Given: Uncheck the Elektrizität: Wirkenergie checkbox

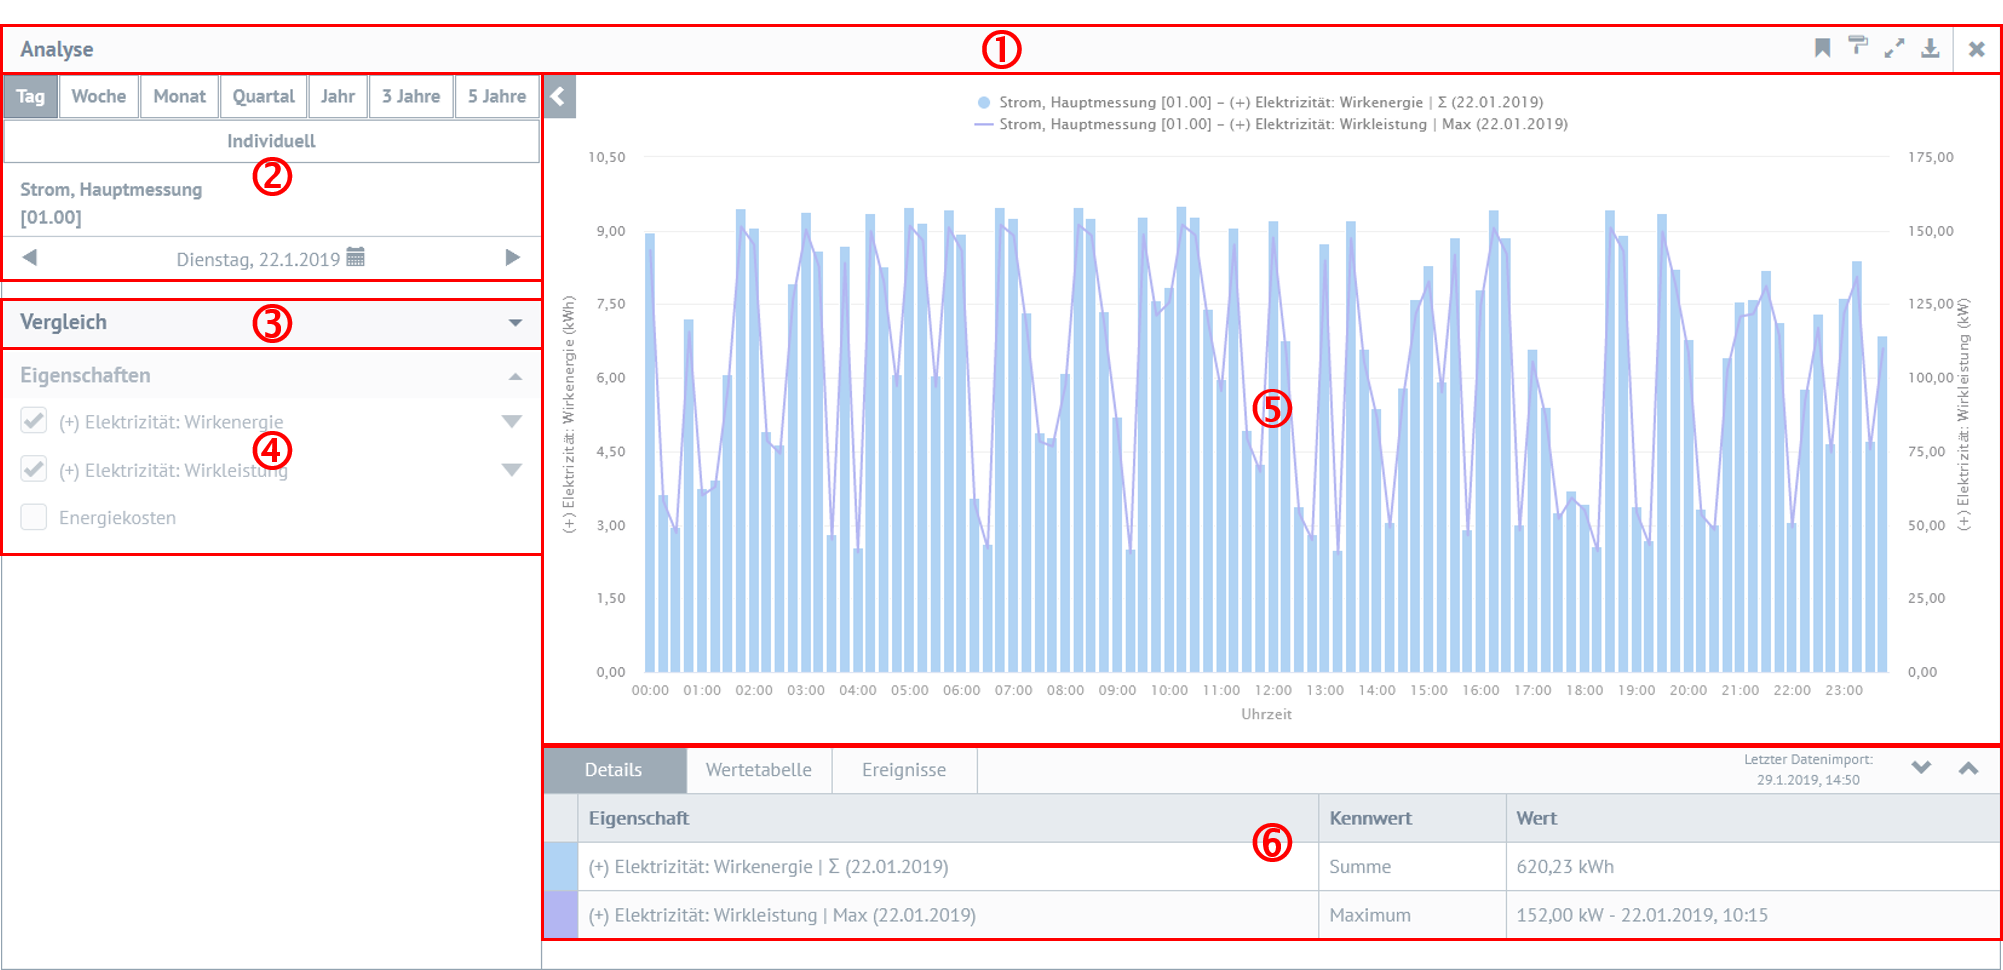Looking at the screenshot, I should [x=34, y=421].
